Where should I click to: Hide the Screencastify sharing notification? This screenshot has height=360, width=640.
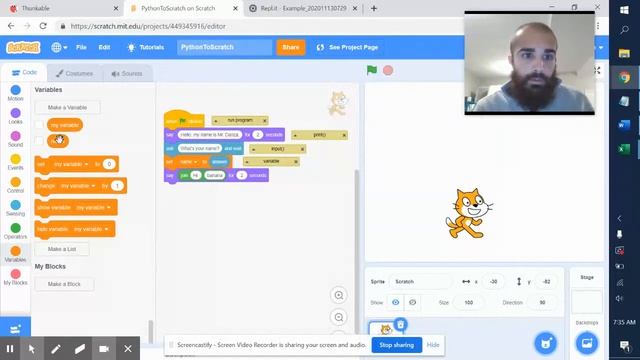point(433,345)
